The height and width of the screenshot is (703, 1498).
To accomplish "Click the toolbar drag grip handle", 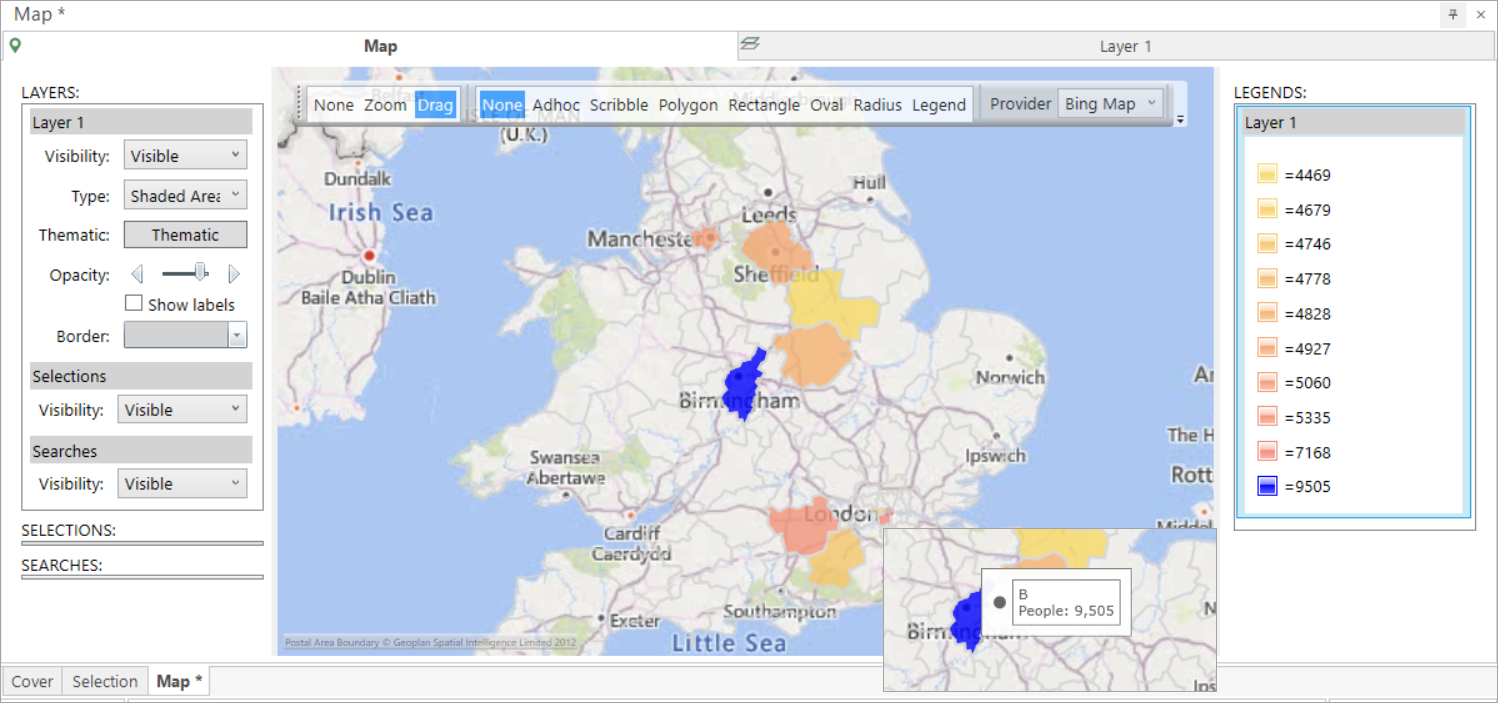I will 299,103.
